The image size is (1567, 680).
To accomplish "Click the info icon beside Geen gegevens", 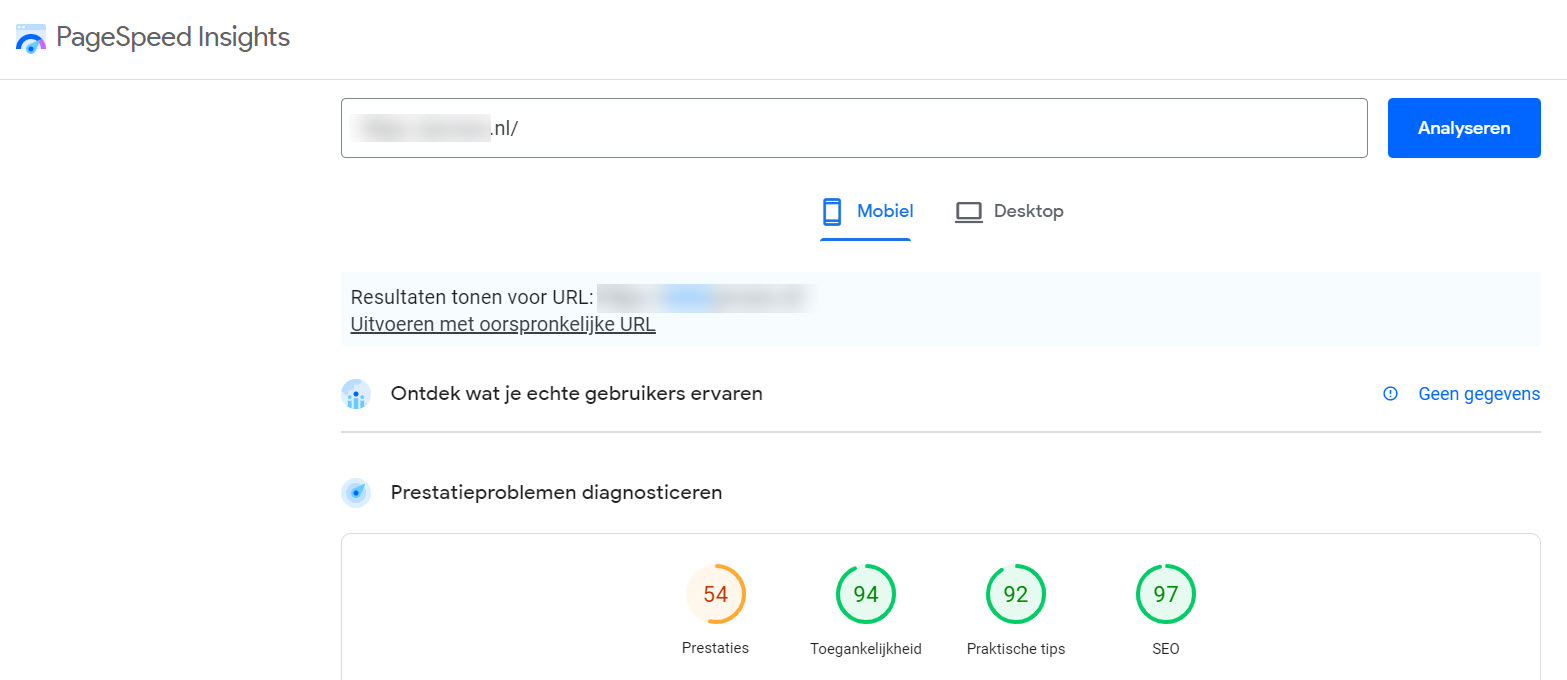I will pos(1390,394).
